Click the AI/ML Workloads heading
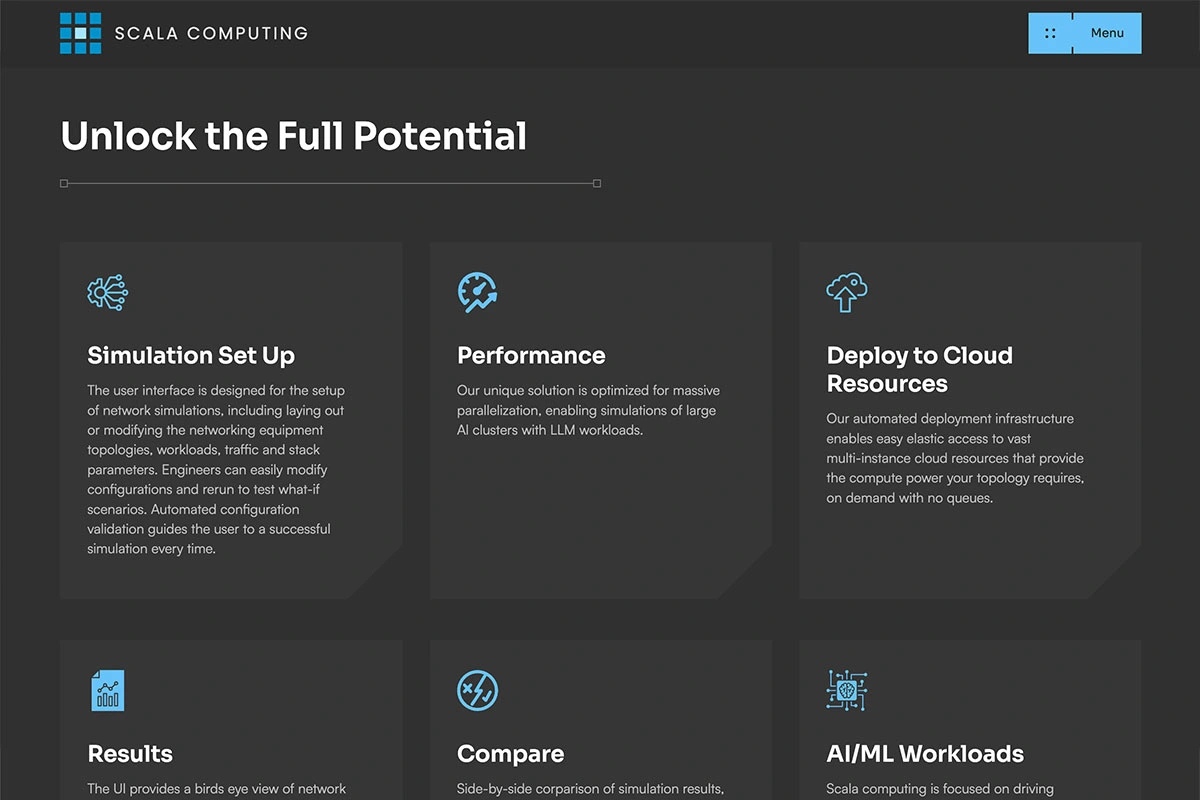 coord(925,754)
